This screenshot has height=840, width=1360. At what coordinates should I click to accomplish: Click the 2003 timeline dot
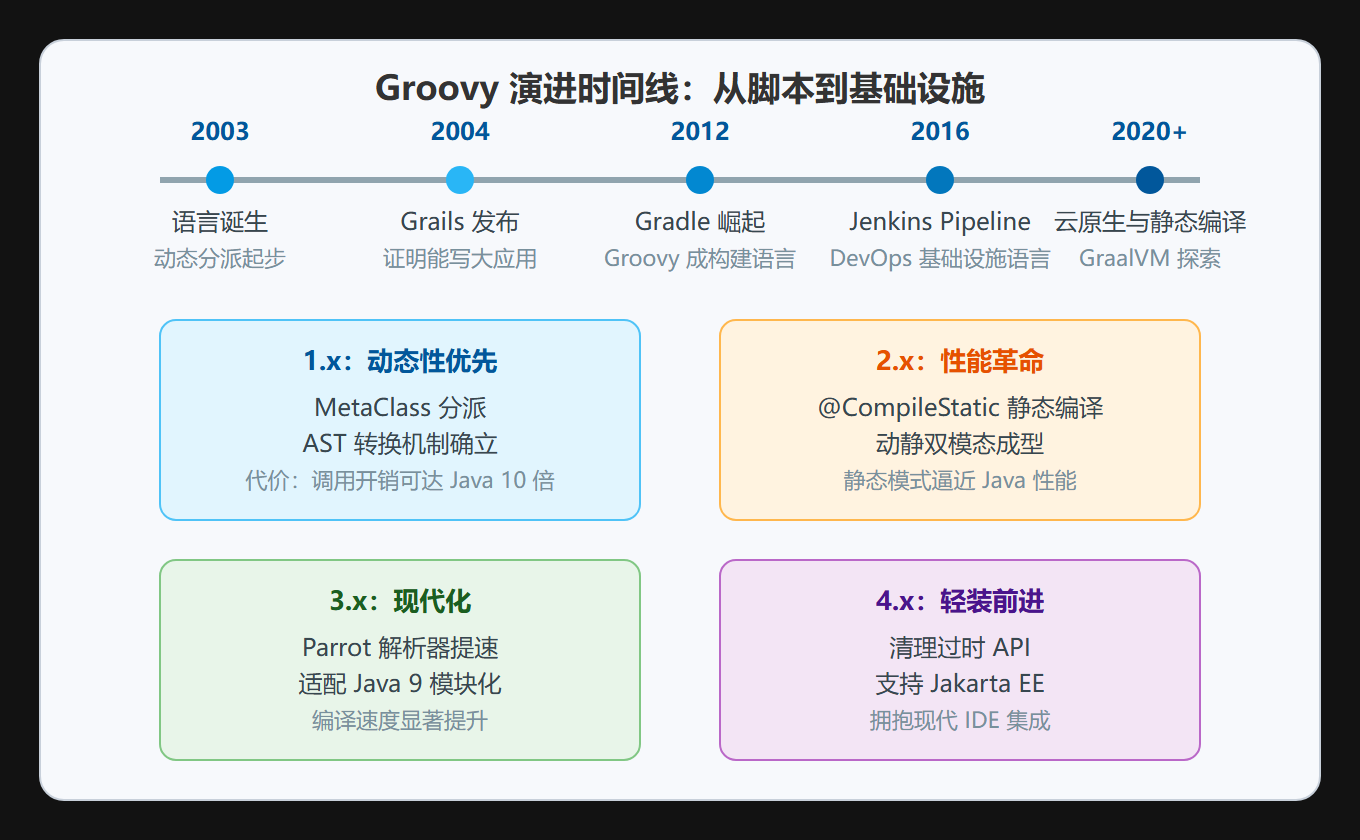(x=220, y=180)
